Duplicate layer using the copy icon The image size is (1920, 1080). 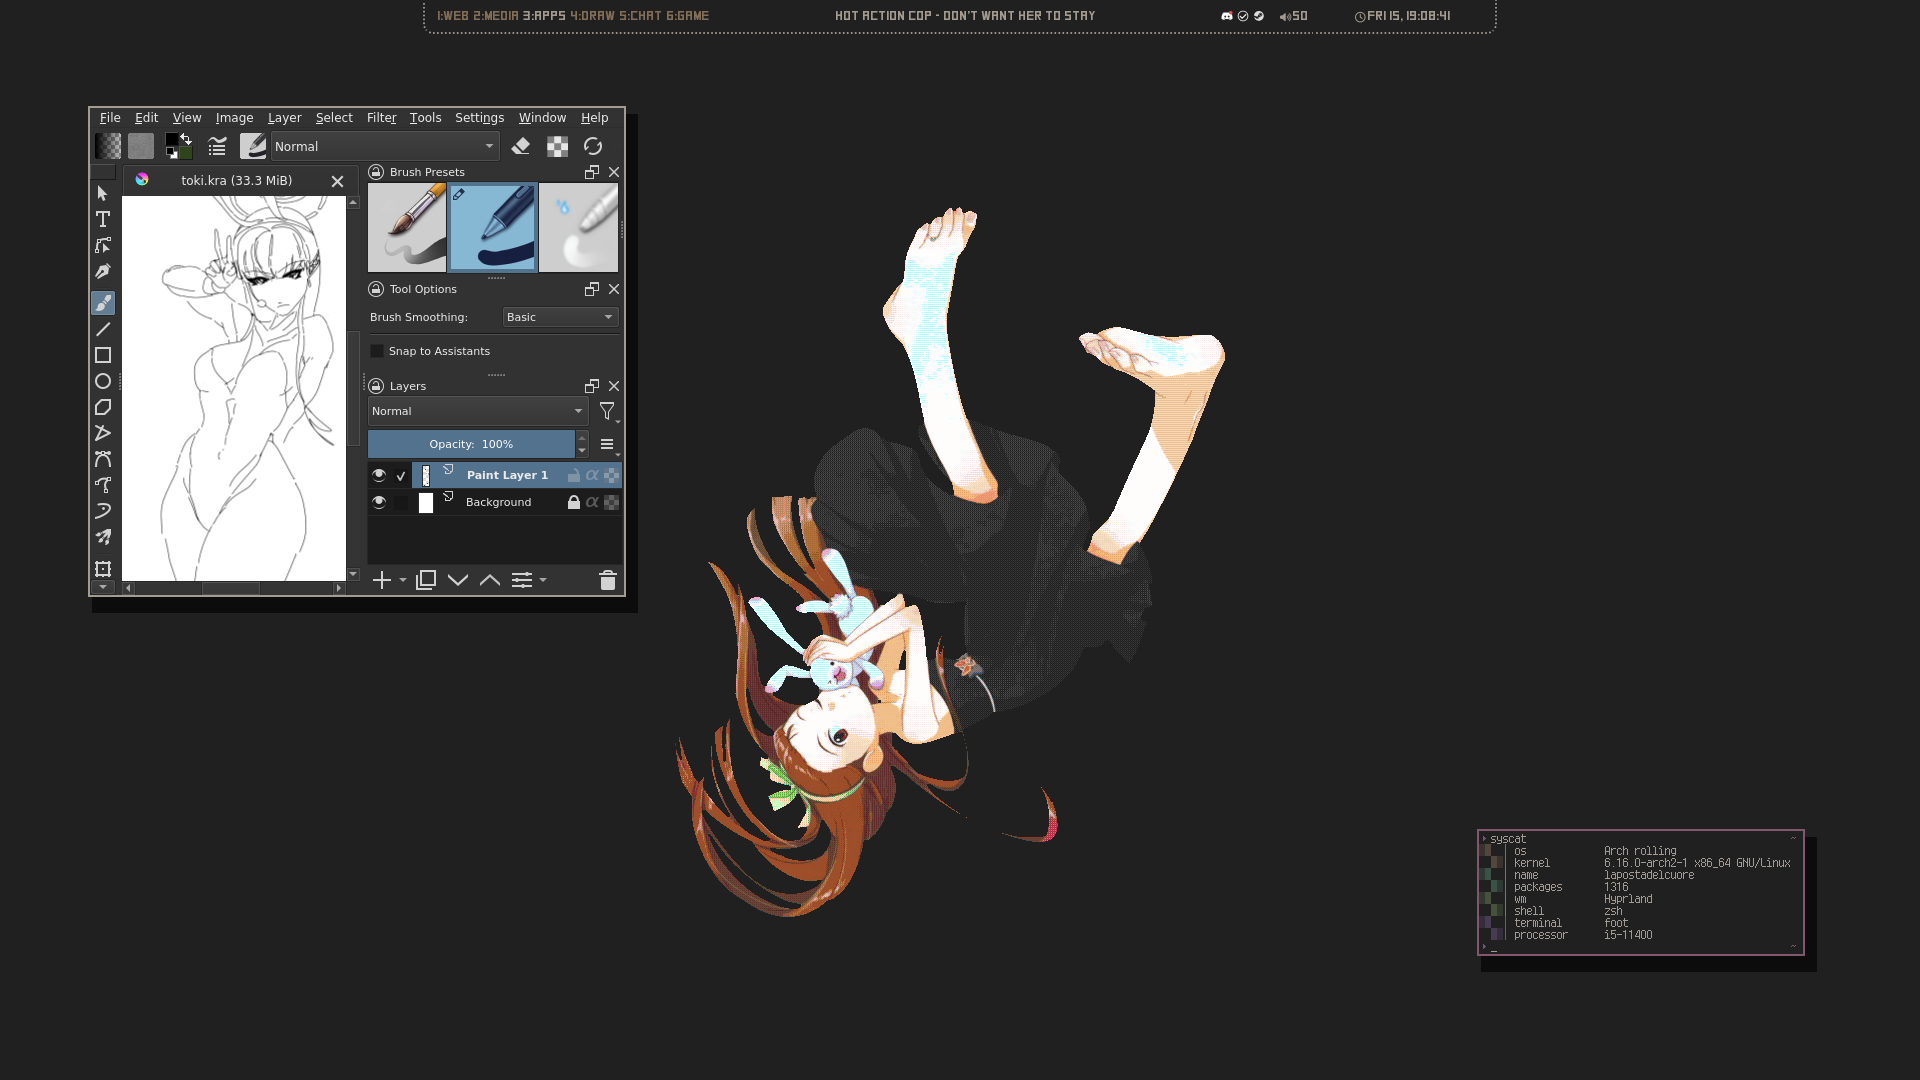(x=426, y=580)
